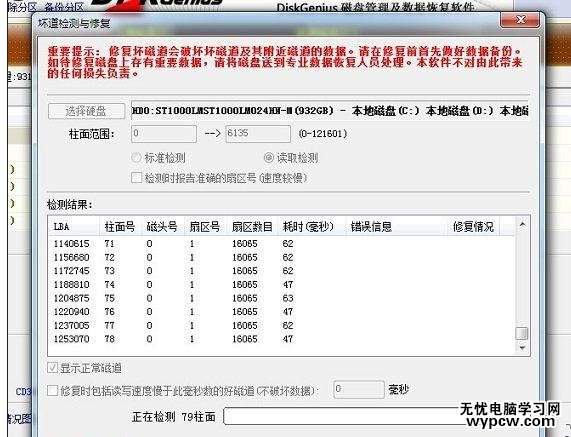This screenshot has width=571, height=437.
Task: Click the 扇区号 column header
Action: 205,227
